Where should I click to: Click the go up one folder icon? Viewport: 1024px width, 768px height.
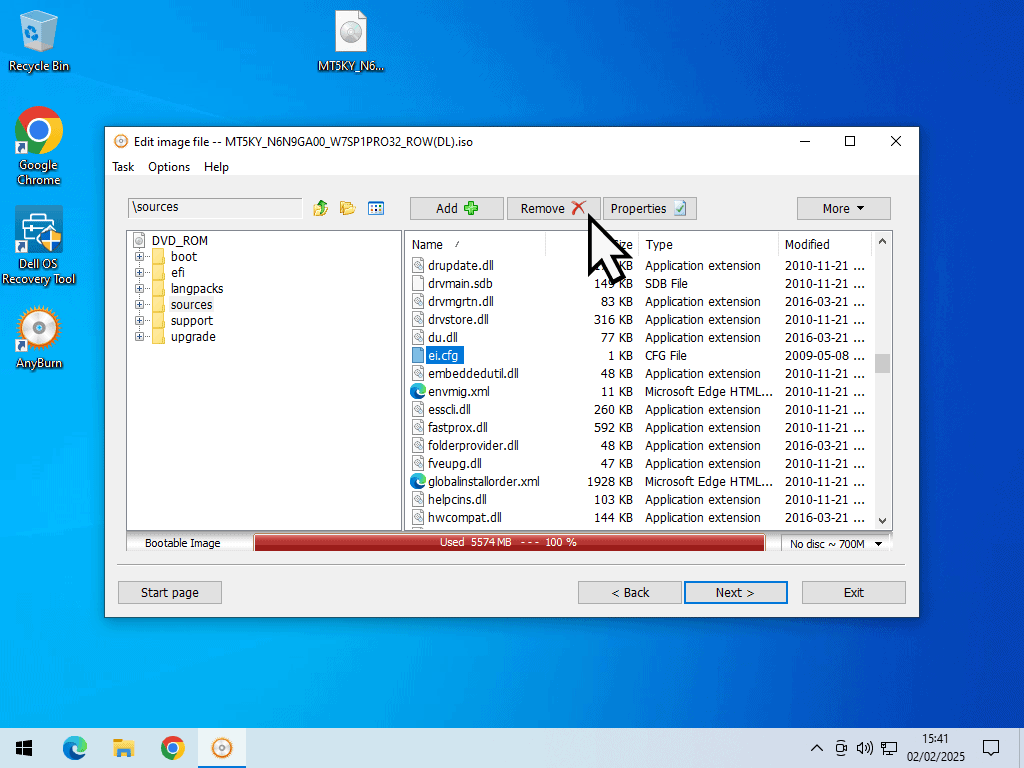coord(321,208)
